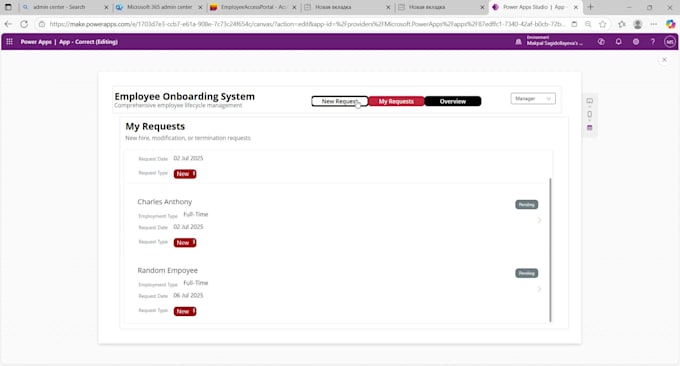Open Random Empoyee request details chevron
Viewport: 680px width, 366px height.
point(539,289)
